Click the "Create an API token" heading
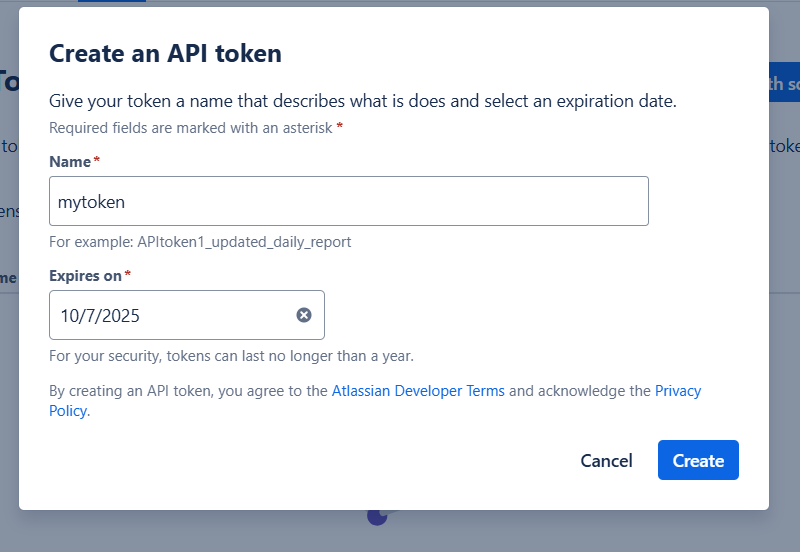 pyautogui.click(x=165, y=54)
